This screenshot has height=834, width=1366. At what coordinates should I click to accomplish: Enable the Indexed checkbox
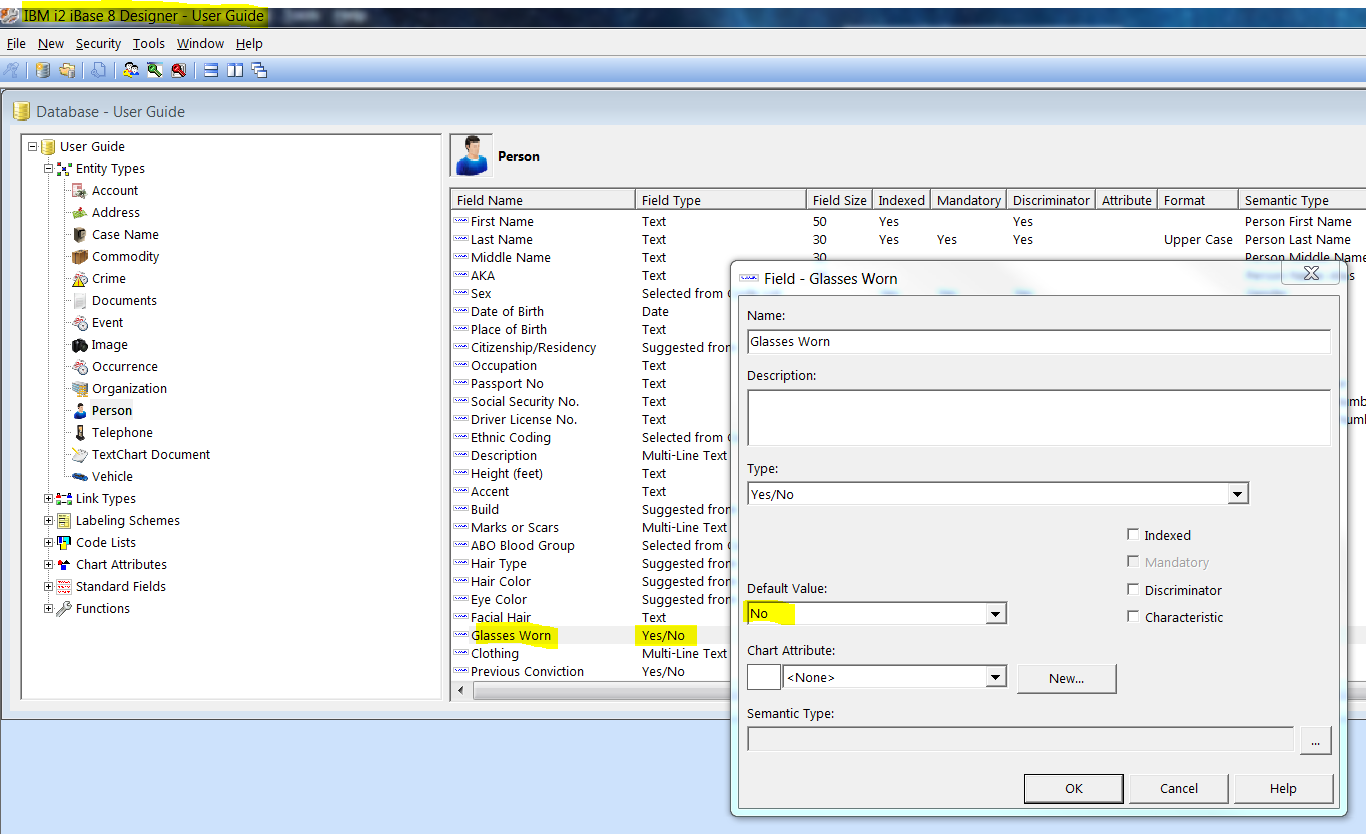(1133, 535)
